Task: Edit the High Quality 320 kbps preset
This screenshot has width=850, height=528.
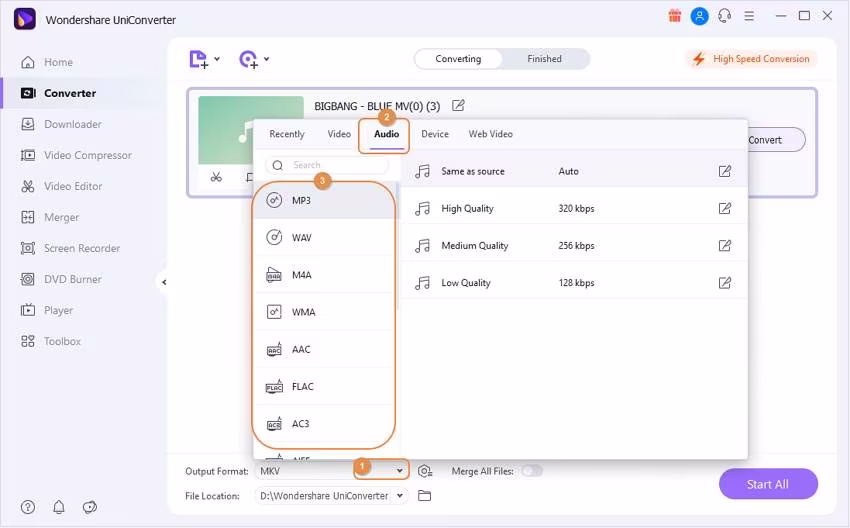Action: [x=725, y=208]
